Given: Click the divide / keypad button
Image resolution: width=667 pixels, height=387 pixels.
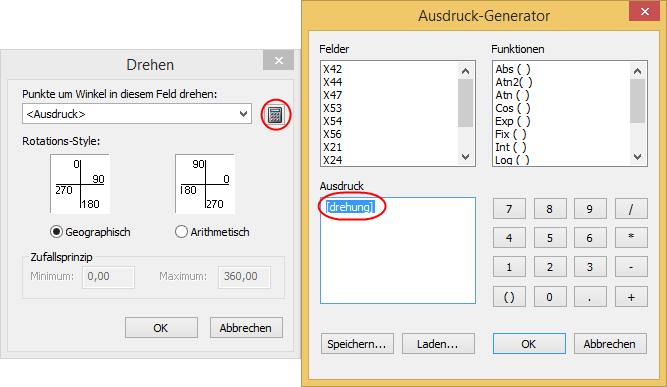Looking at the screenshot, I should [x=631, y=208].
